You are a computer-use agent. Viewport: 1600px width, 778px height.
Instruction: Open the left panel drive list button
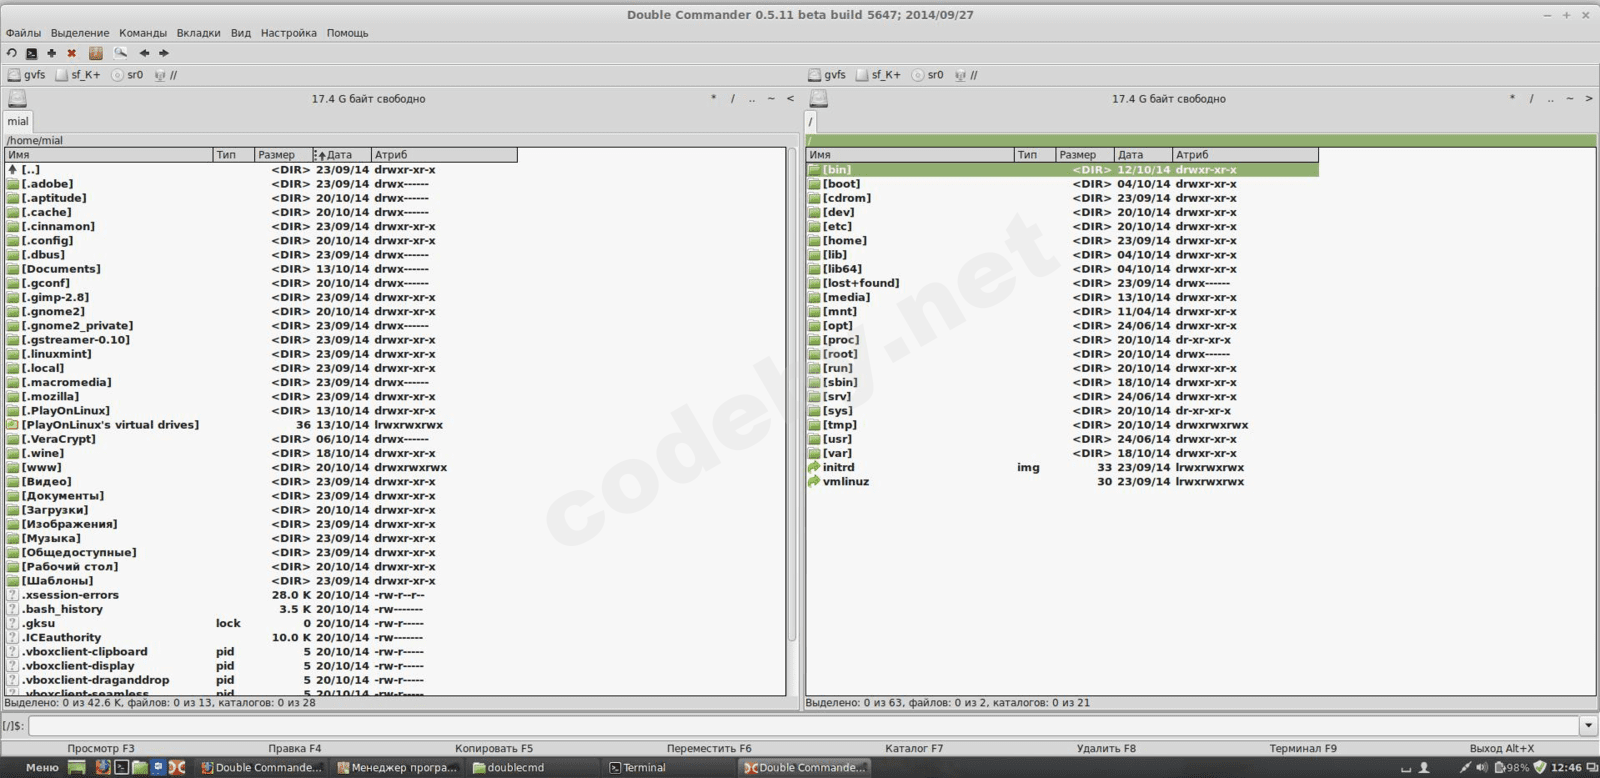17,99
